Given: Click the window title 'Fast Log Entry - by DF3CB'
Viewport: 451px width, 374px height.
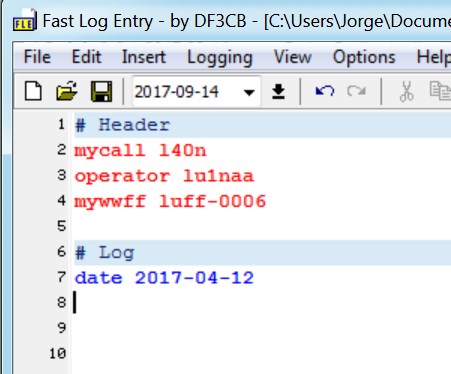Looking at the screenshot, I should [144, 21].
